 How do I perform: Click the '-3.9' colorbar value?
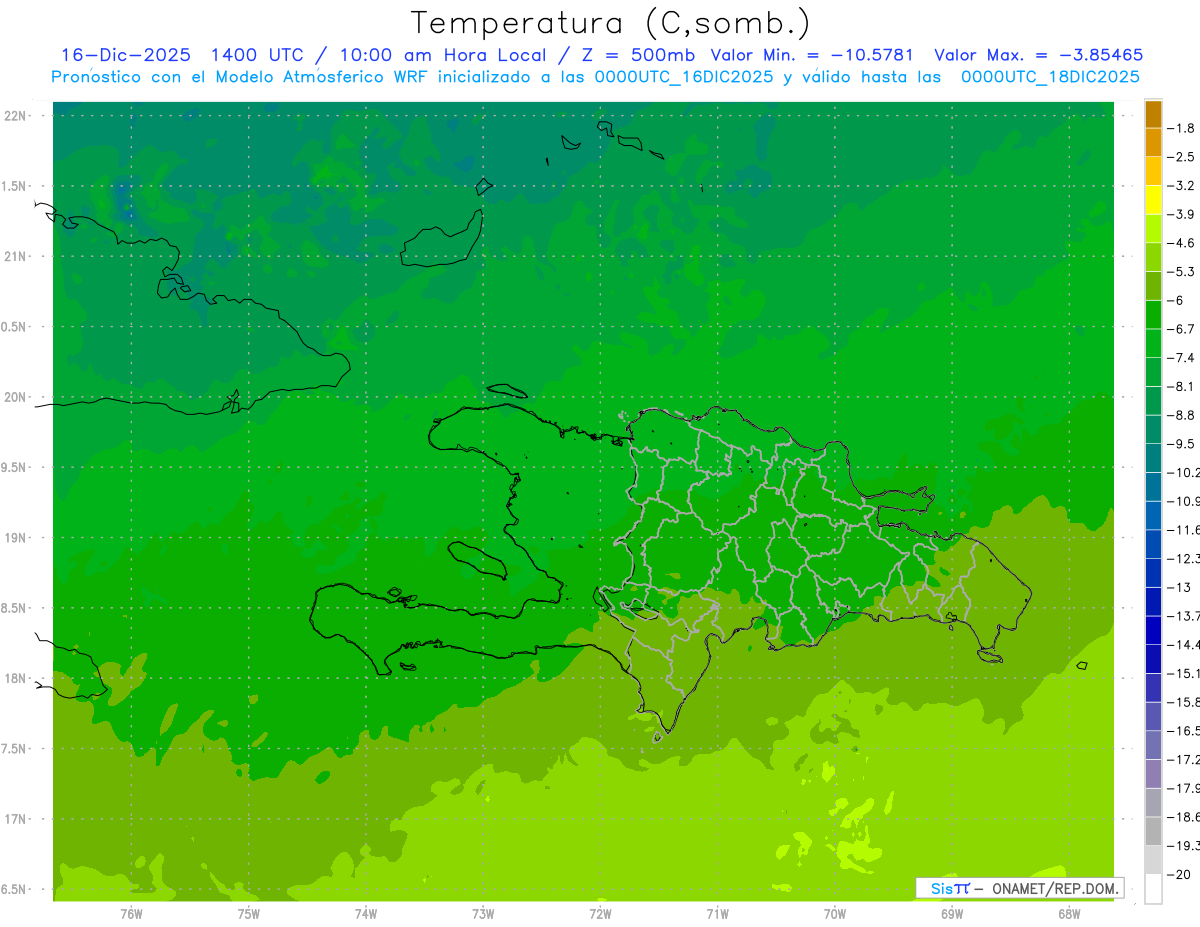tap(1183, 214)
